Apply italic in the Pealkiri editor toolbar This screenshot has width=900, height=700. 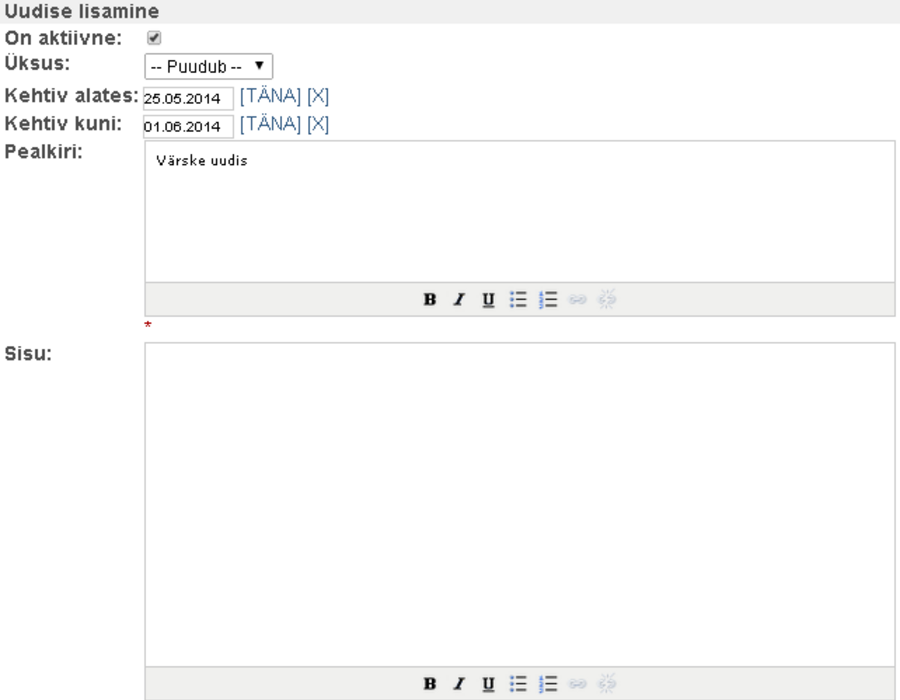[459, 300]
